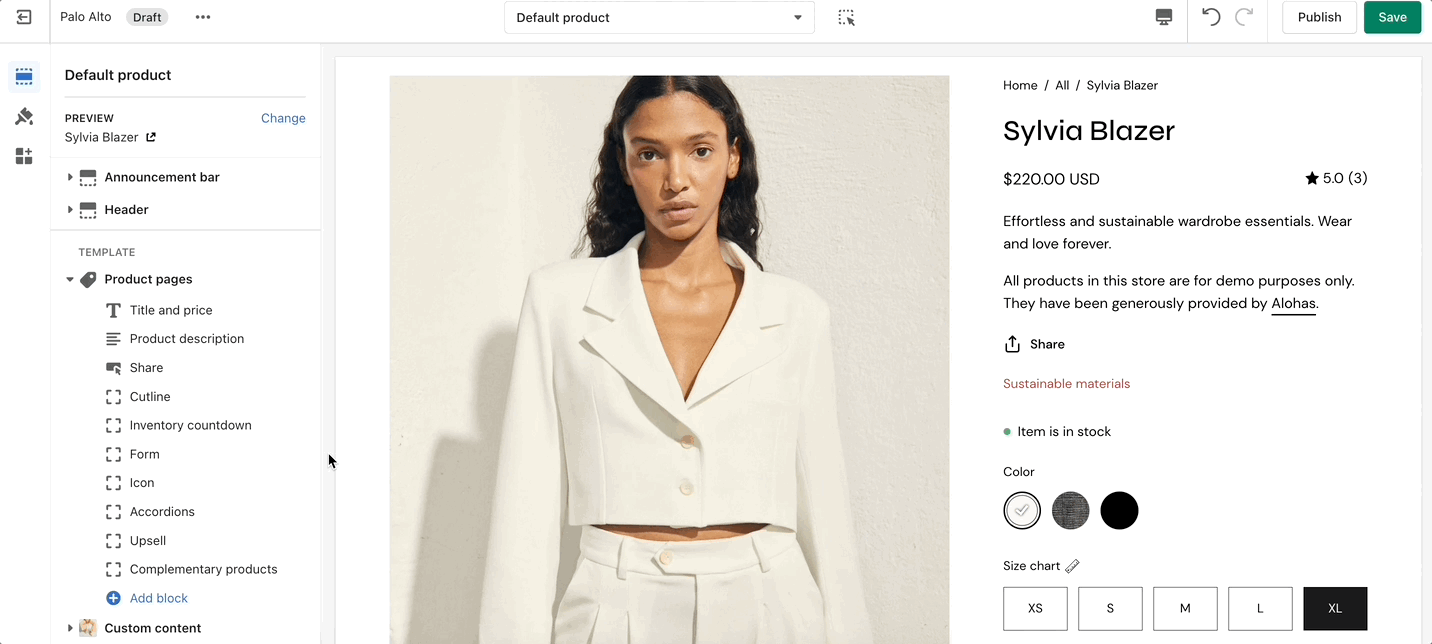
Task: Choose the L size option
Action: [x=1260, y=608]
